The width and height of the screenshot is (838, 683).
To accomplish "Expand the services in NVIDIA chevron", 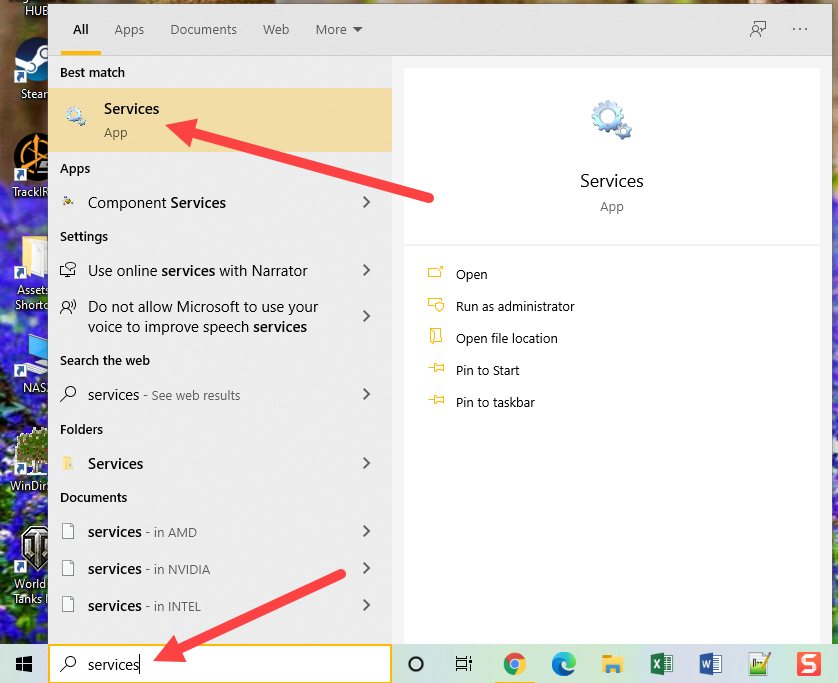I will (366, 568).
